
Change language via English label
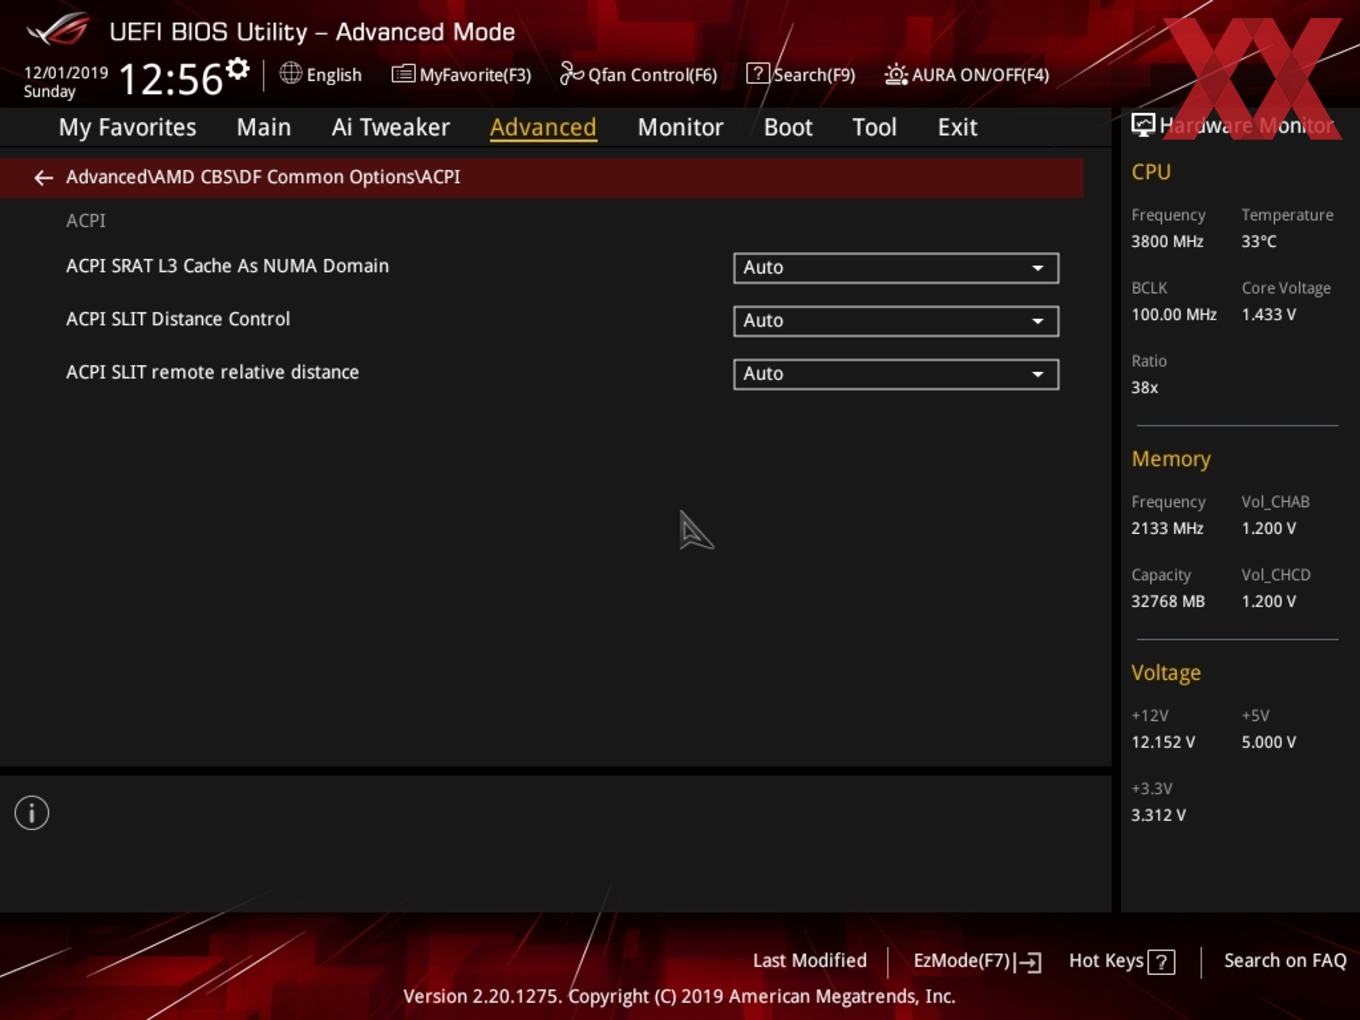[334, 75]
